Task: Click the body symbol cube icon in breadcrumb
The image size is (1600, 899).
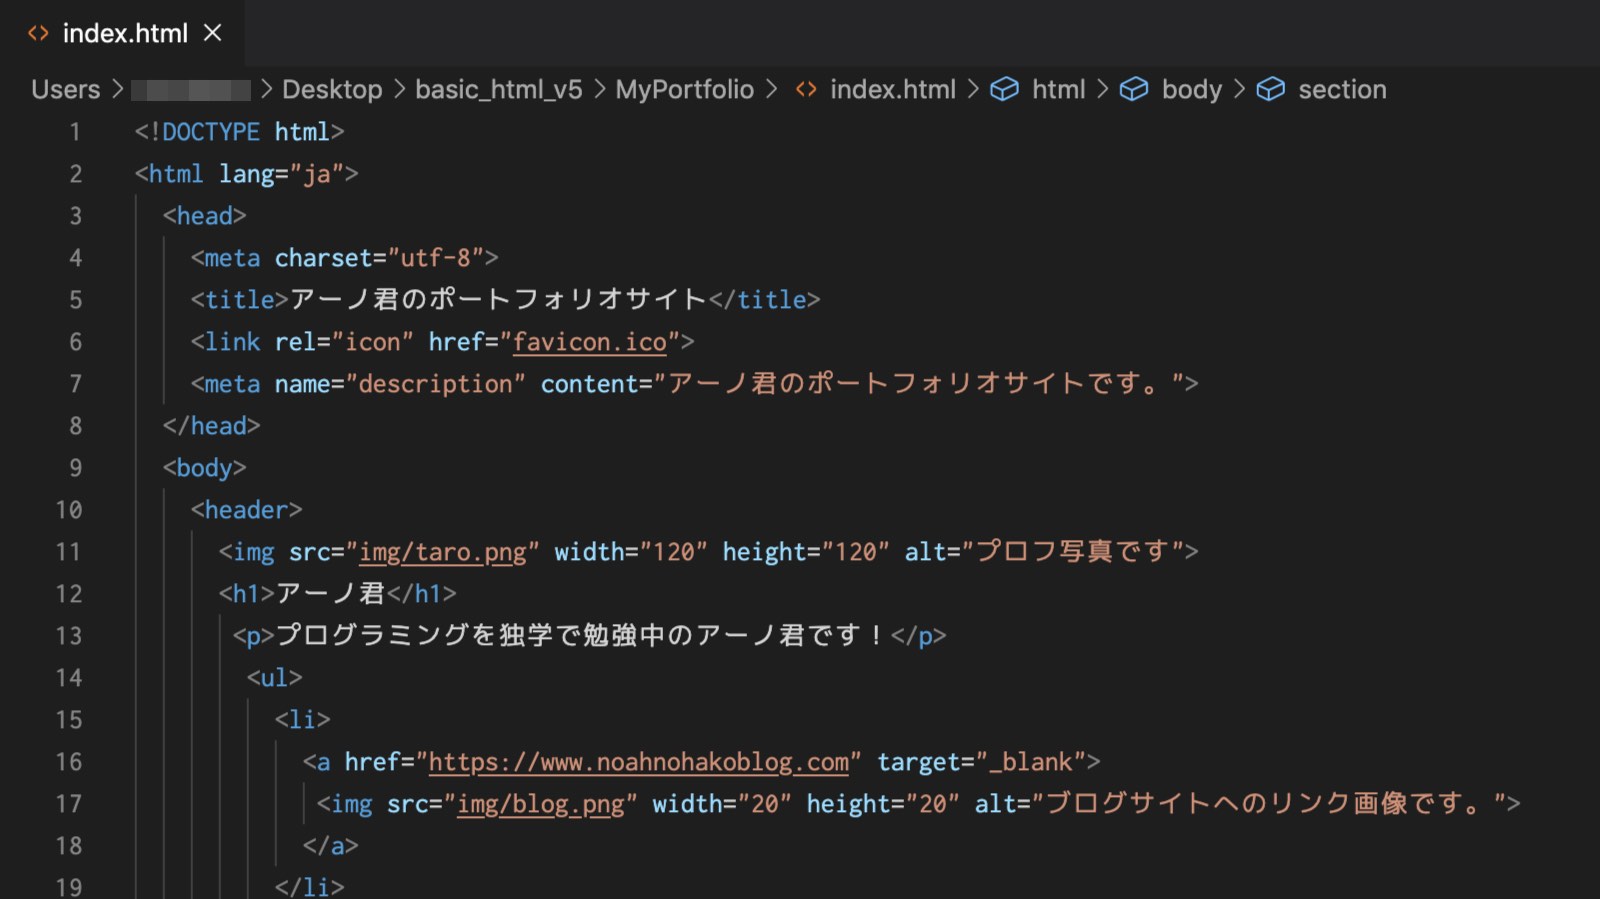Action: [x=1134, y=89]
